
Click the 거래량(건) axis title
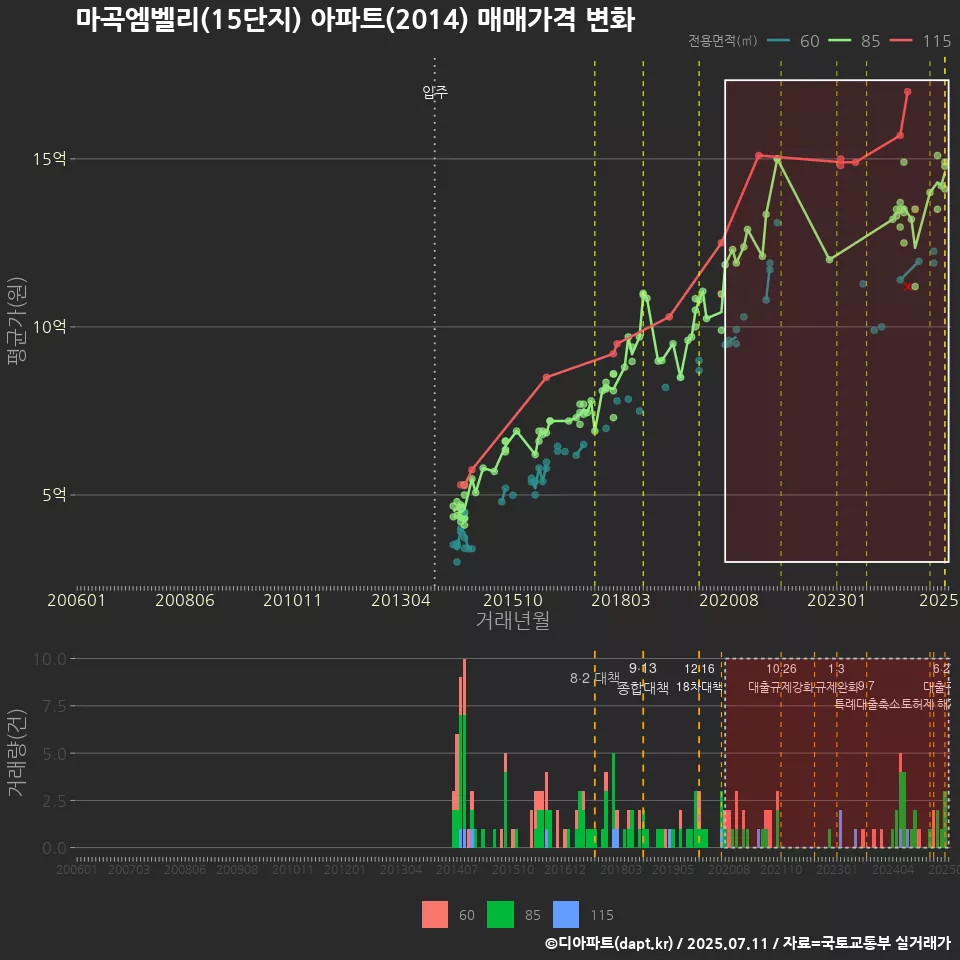17,752
